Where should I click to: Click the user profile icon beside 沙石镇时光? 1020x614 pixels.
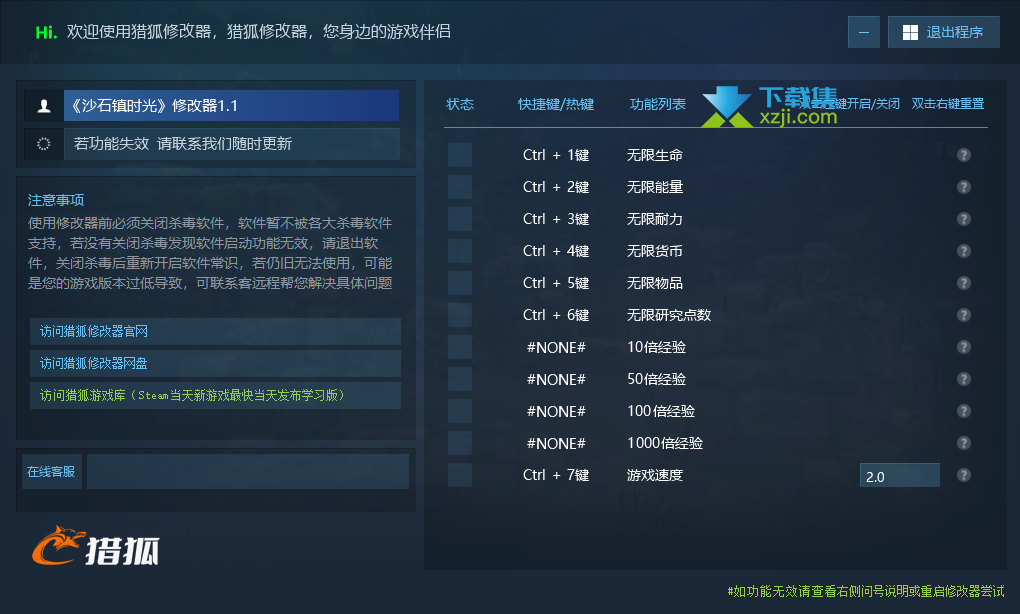tap(44, 105)
